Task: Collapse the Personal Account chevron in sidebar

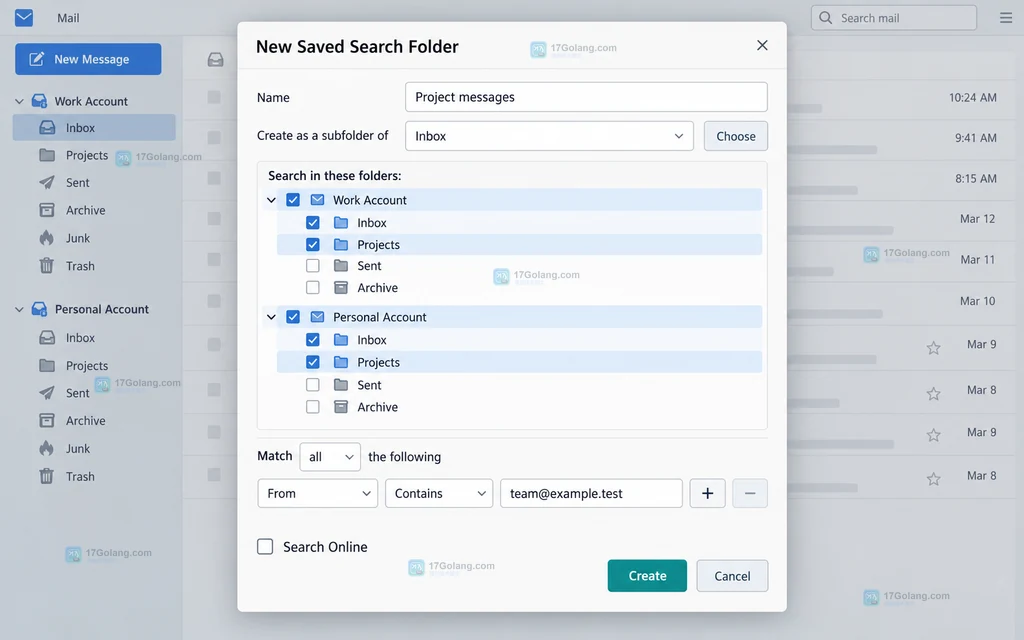Action: point(20,309)
